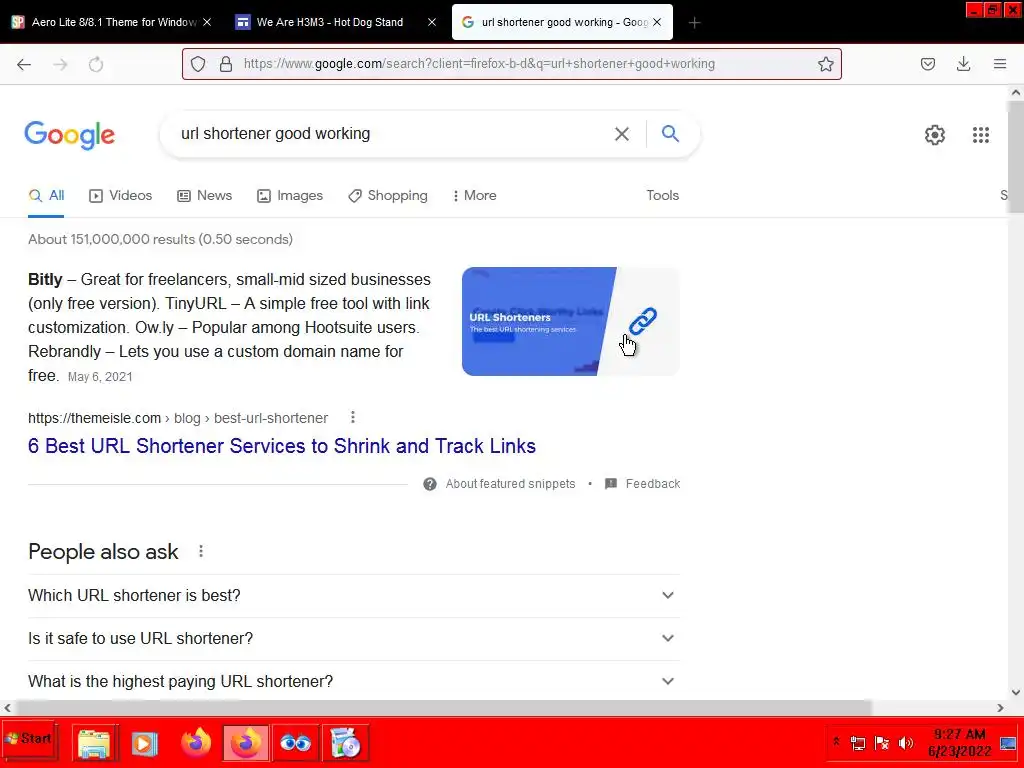Open options dots beside themeisle.com result
Screen dimensions: 1024x768
click(353, 417)
